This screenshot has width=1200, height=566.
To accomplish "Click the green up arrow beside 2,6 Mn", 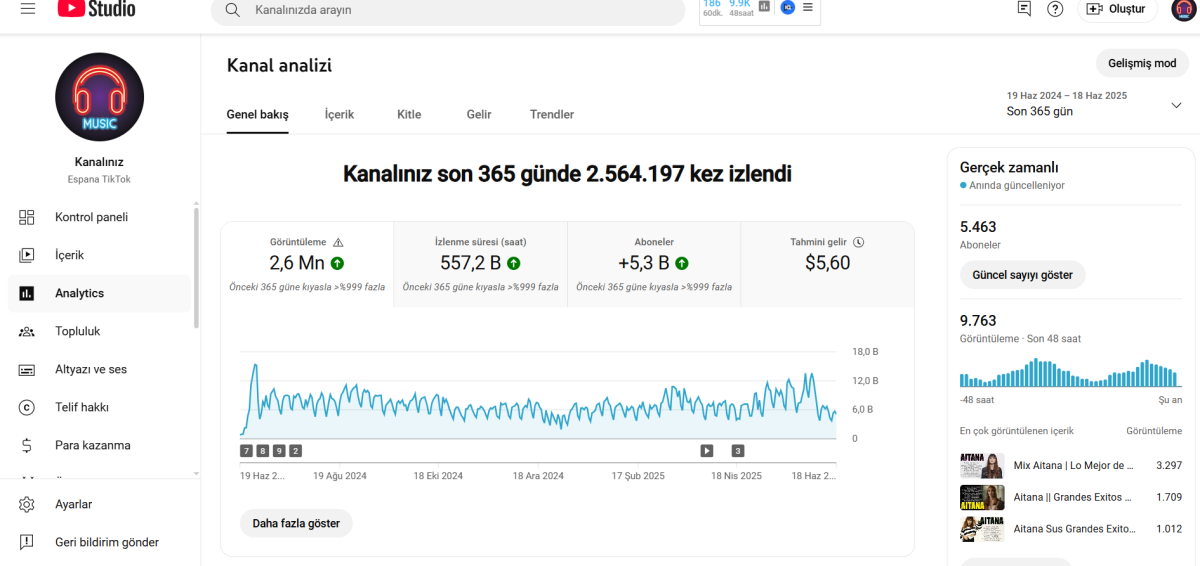I will (337, 263).
